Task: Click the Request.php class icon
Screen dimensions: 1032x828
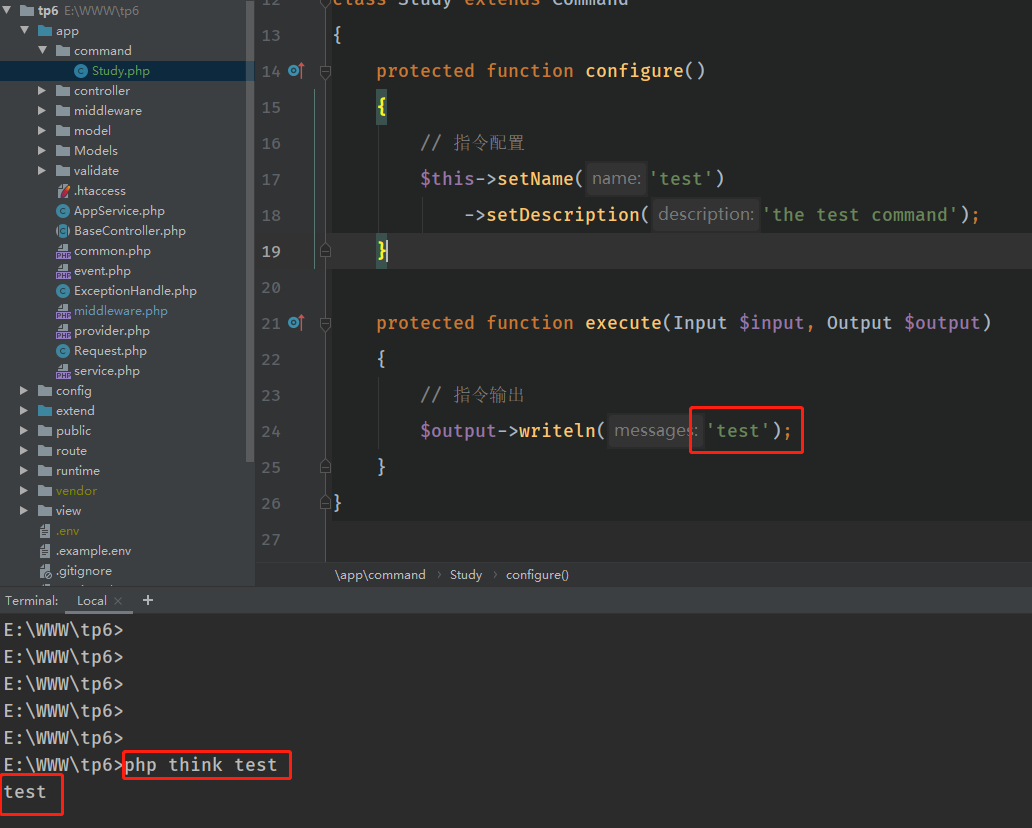Action: 63,351
